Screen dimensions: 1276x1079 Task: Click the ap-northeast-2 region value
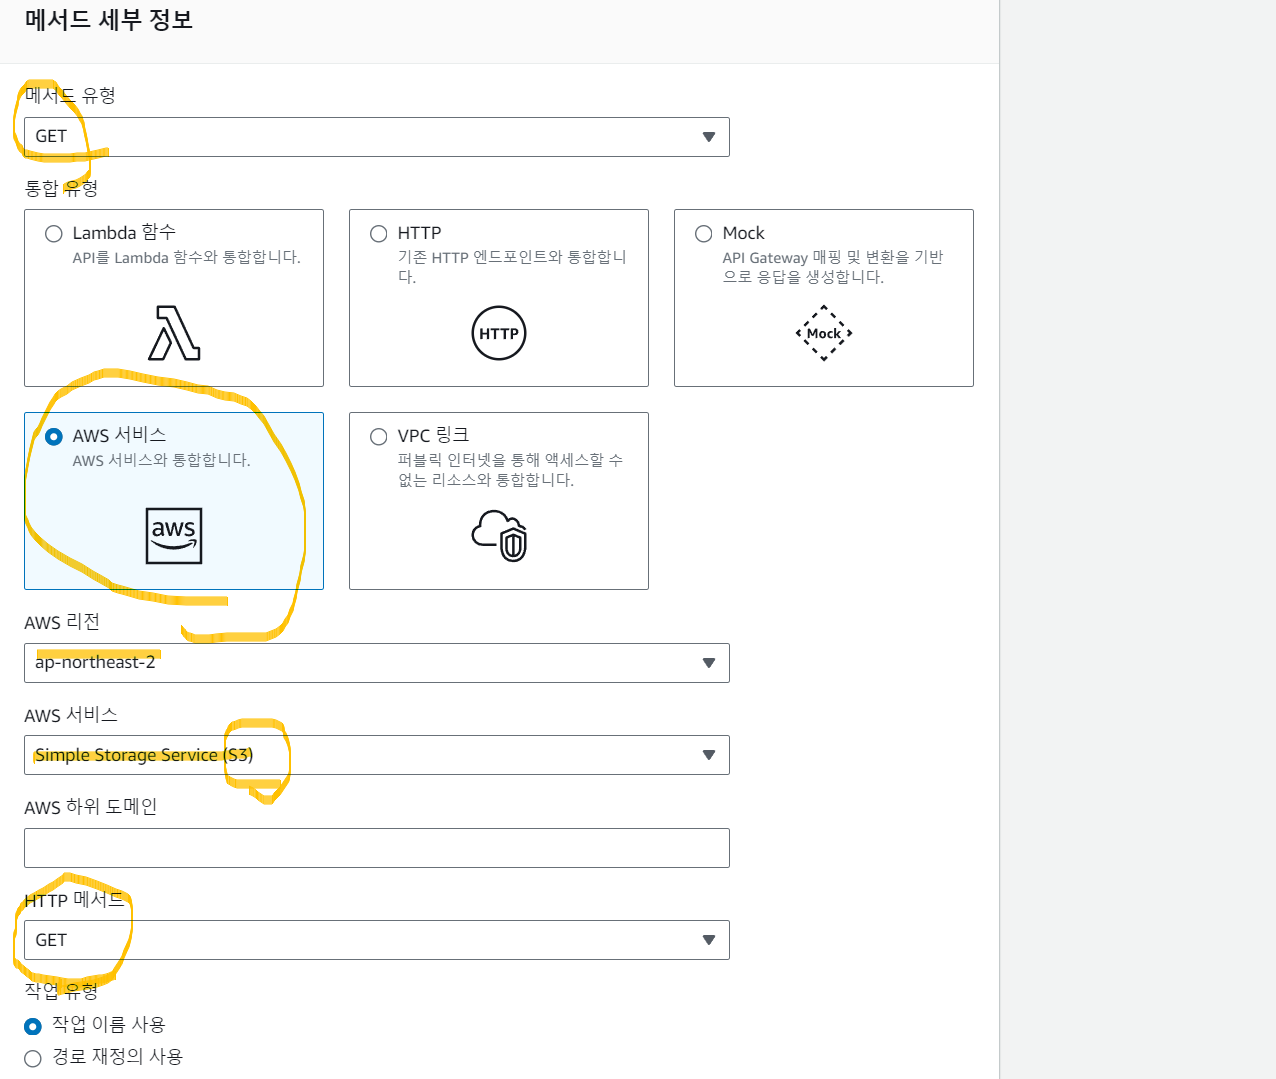95,662
